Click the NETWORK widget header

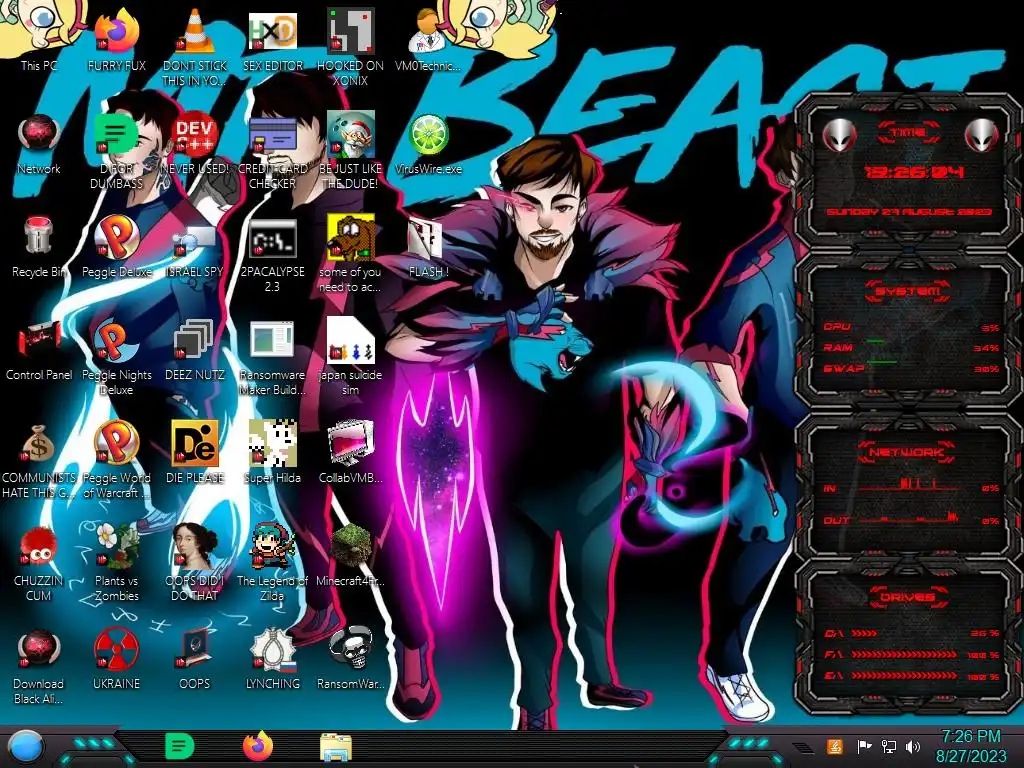tap(907, 451)
